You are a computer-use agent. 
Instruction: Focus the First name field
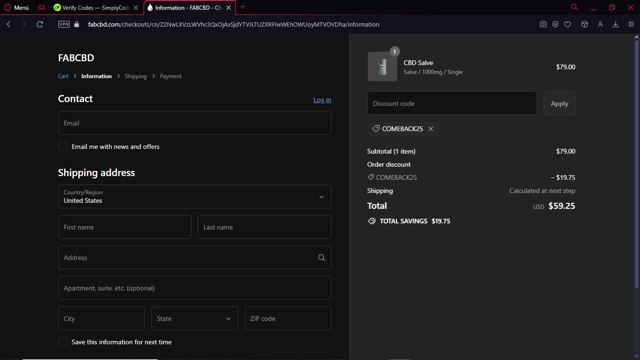[125, 227]
